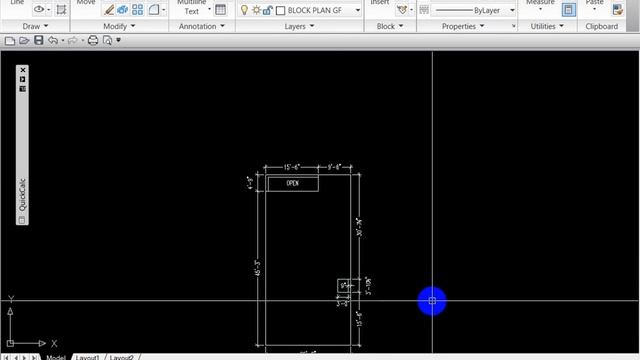The width and height of the screenshot is (640, 360).
Task: Toggle the layer freeze sun icon
Action: point(256,10)
